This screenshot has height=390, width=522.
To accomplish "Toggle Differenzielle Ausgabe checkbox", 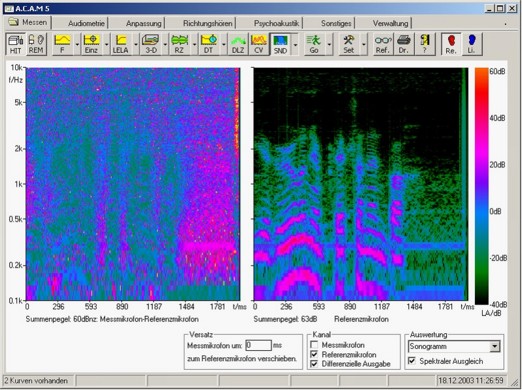I will point(314,364).
